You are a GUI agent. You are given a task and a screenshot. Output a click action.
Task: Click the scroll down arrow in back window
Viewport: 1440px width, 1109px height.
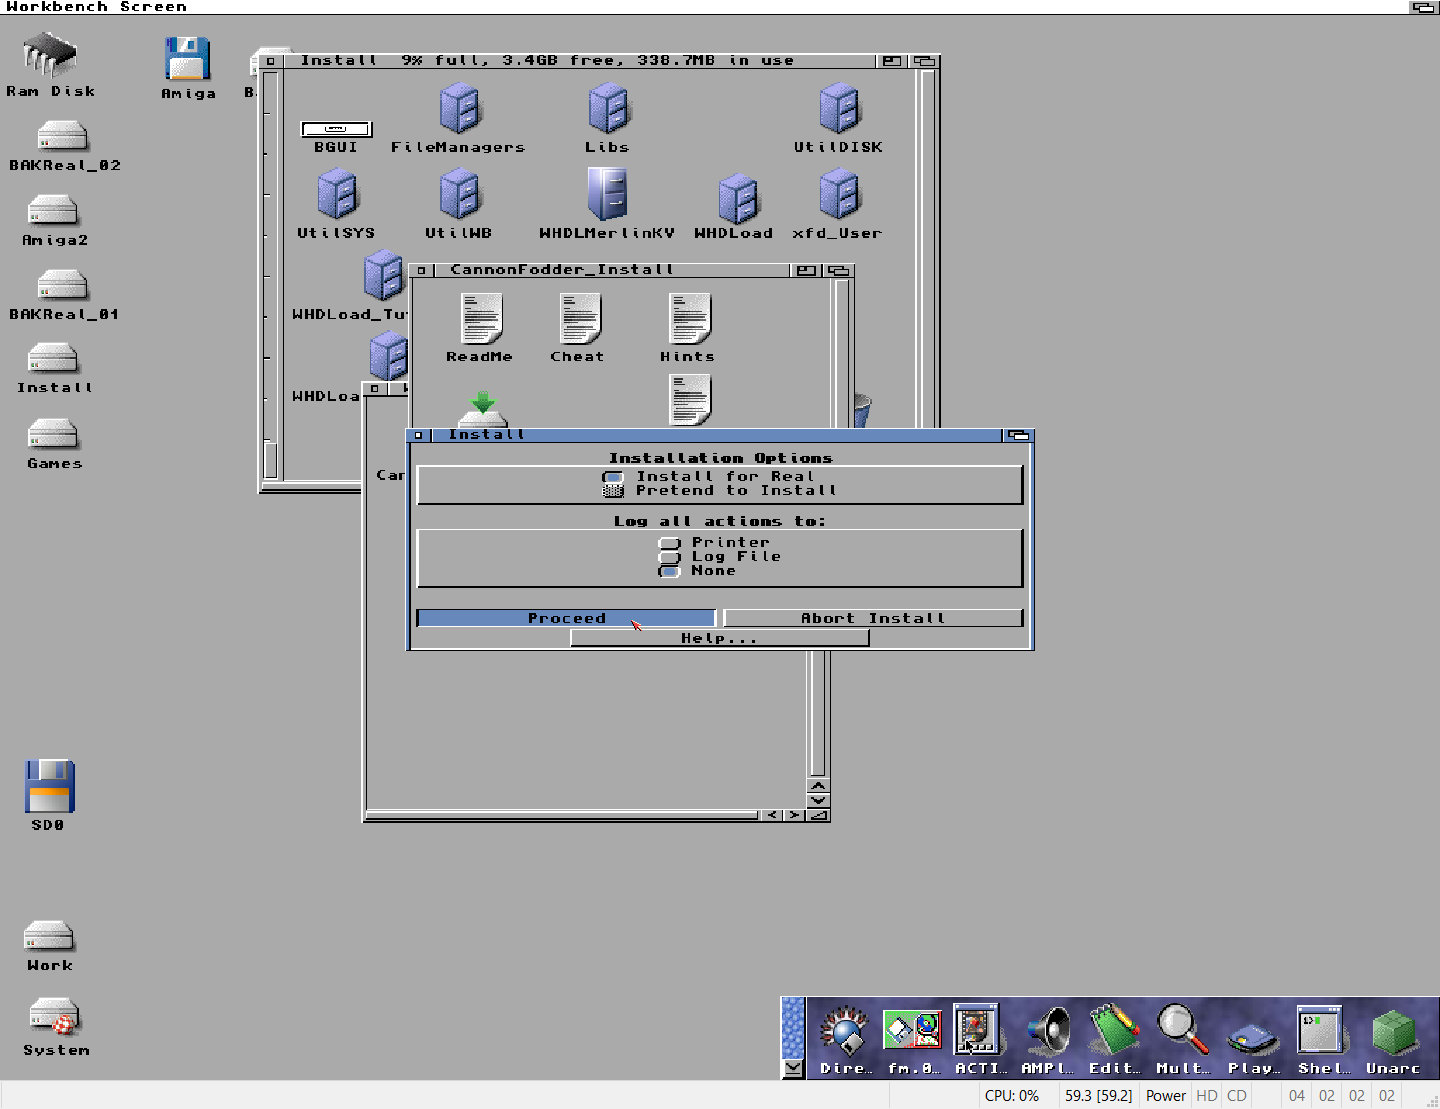pos(818,800)
